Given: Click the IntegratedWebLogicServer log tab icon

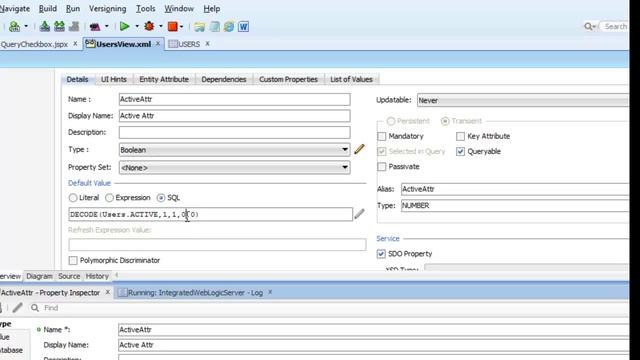Looking at the screenshot, I should 122,292.
